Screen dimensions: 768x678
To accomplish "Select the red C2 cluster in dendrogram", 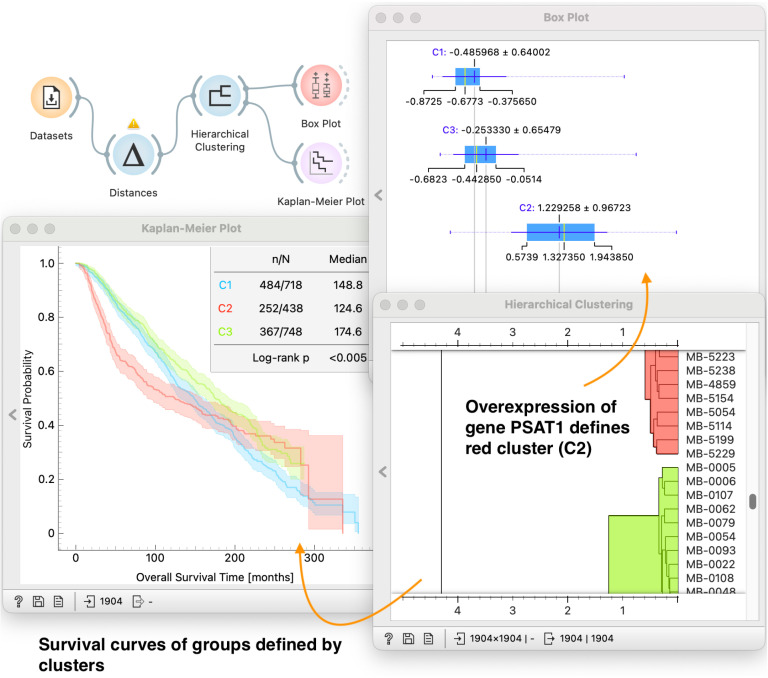I will coord(662,402).
